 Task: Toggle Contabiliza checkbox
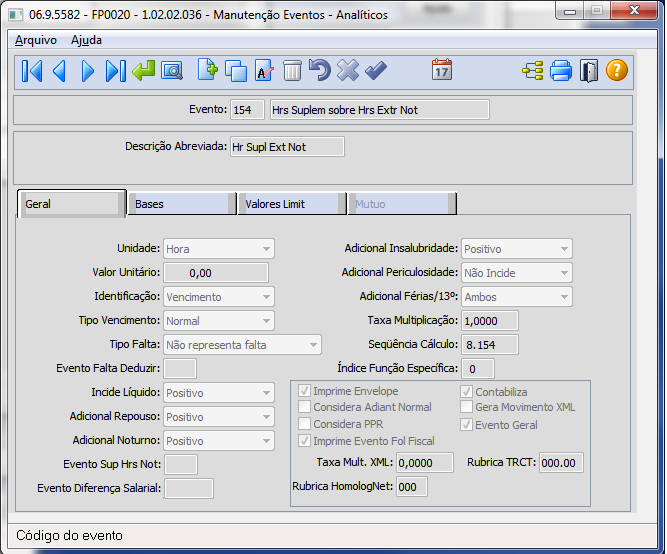pyautogui.click(x=467, y=391)
